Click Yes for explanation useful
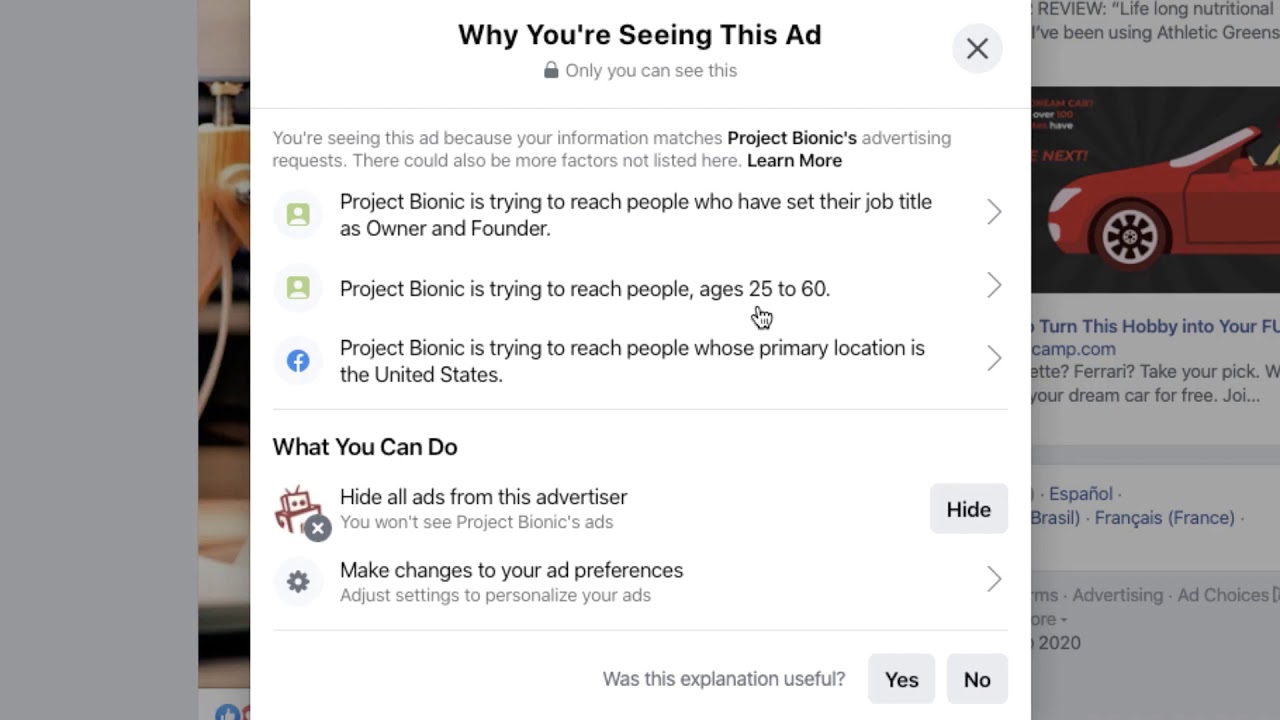Screen dimensions: 1280x720 tap(901, 679)
